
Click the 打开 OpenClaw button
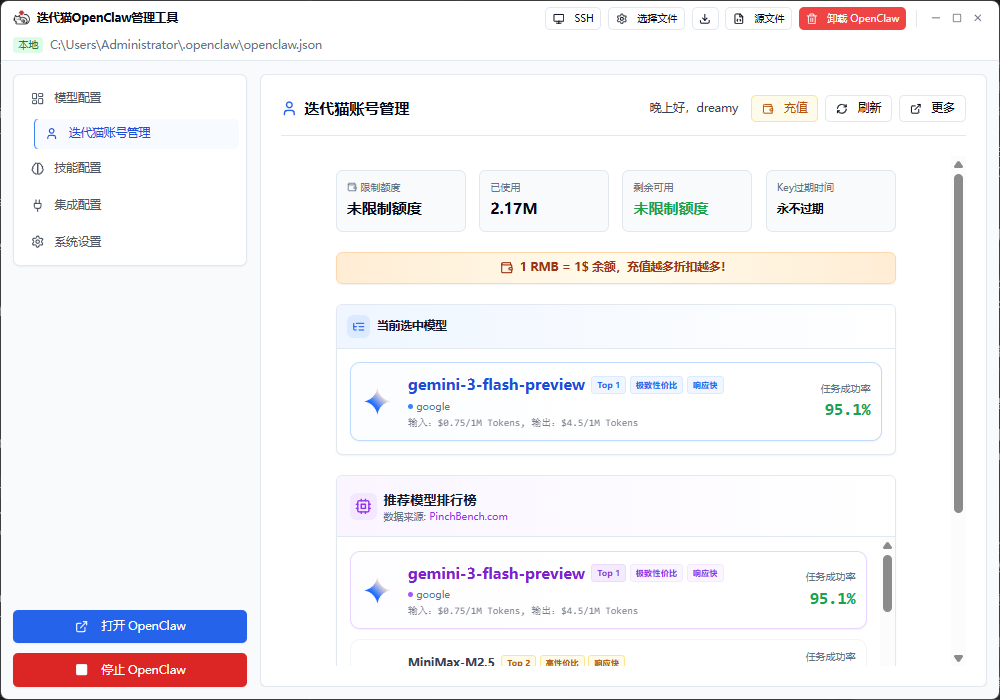[129, 626]
